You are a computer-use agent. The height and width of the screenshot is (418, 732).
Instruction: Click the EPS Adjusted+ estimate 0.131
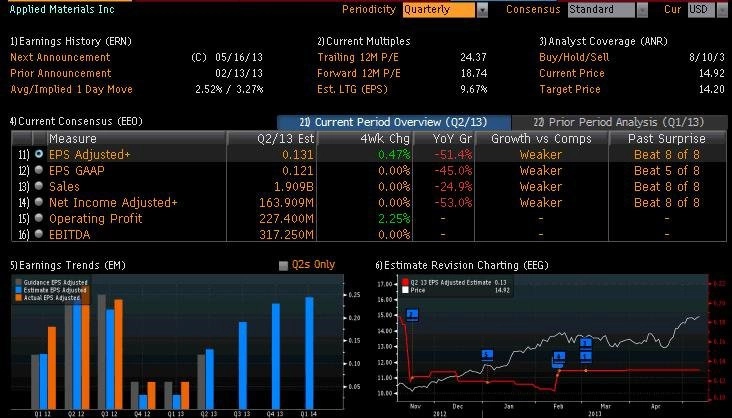[298, 155]
